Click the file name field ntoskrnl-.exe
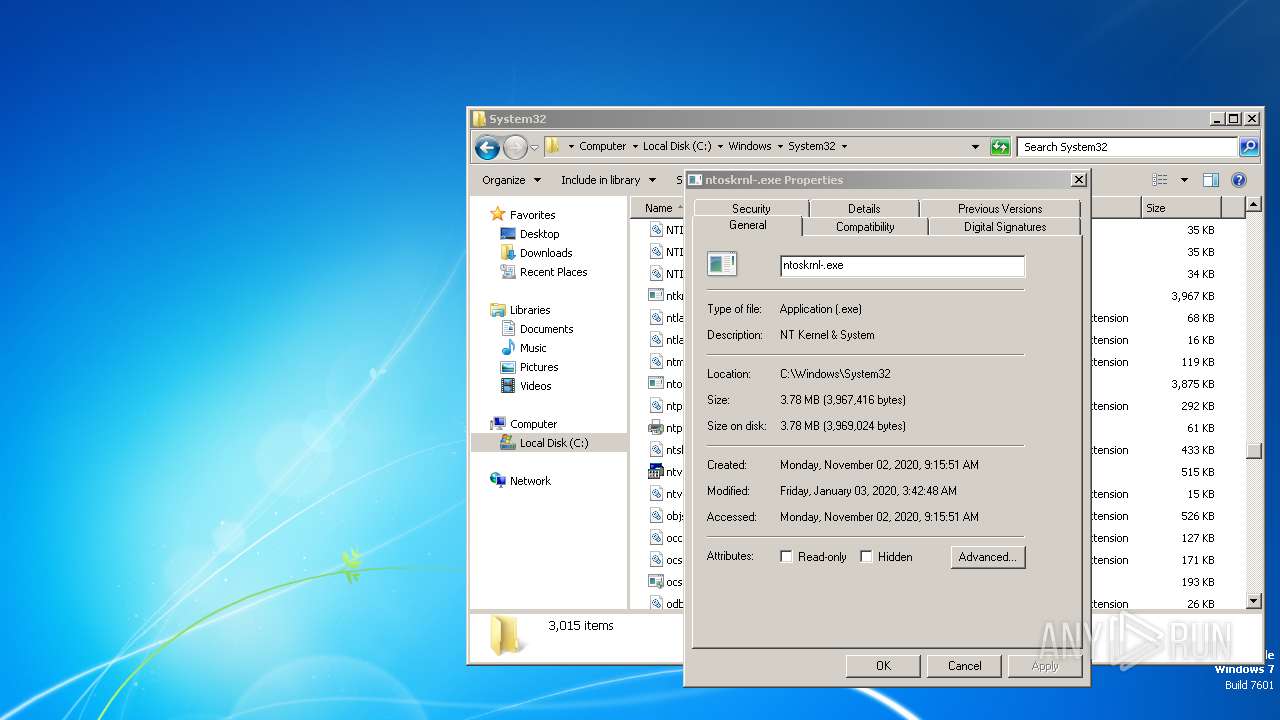 (x=902, y=266)
